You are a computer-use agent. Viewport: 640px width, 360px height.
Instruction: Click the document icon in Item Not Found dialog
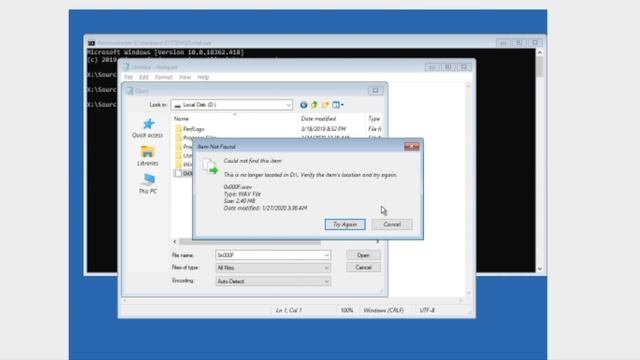click(210, 166)
